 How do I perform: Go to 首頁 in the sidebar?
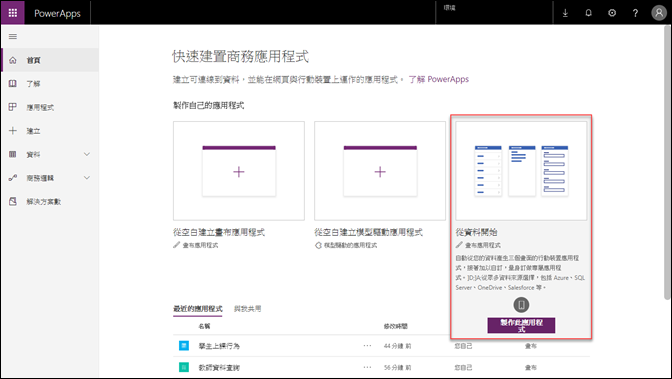33,60
